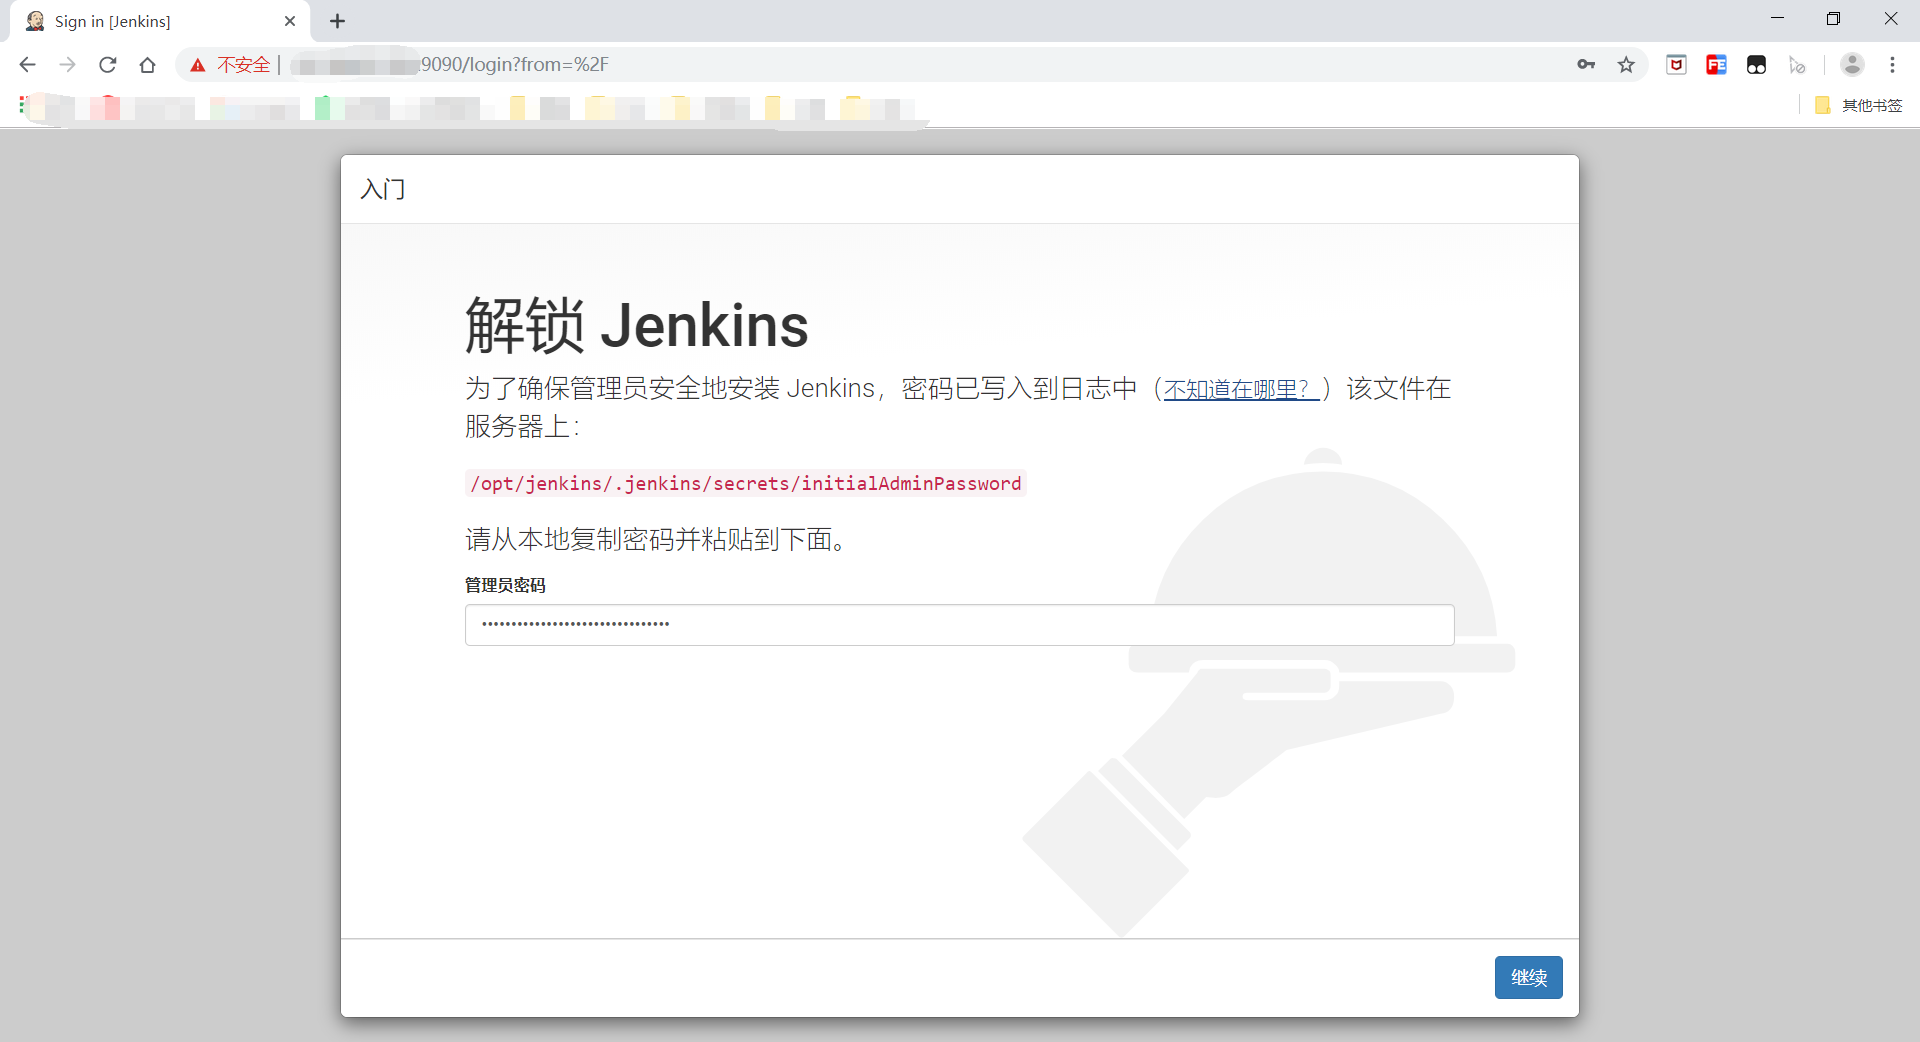Reload the Jenkins login page
The height and width of the screenshot is (1042, 1920).
[107, 64]
